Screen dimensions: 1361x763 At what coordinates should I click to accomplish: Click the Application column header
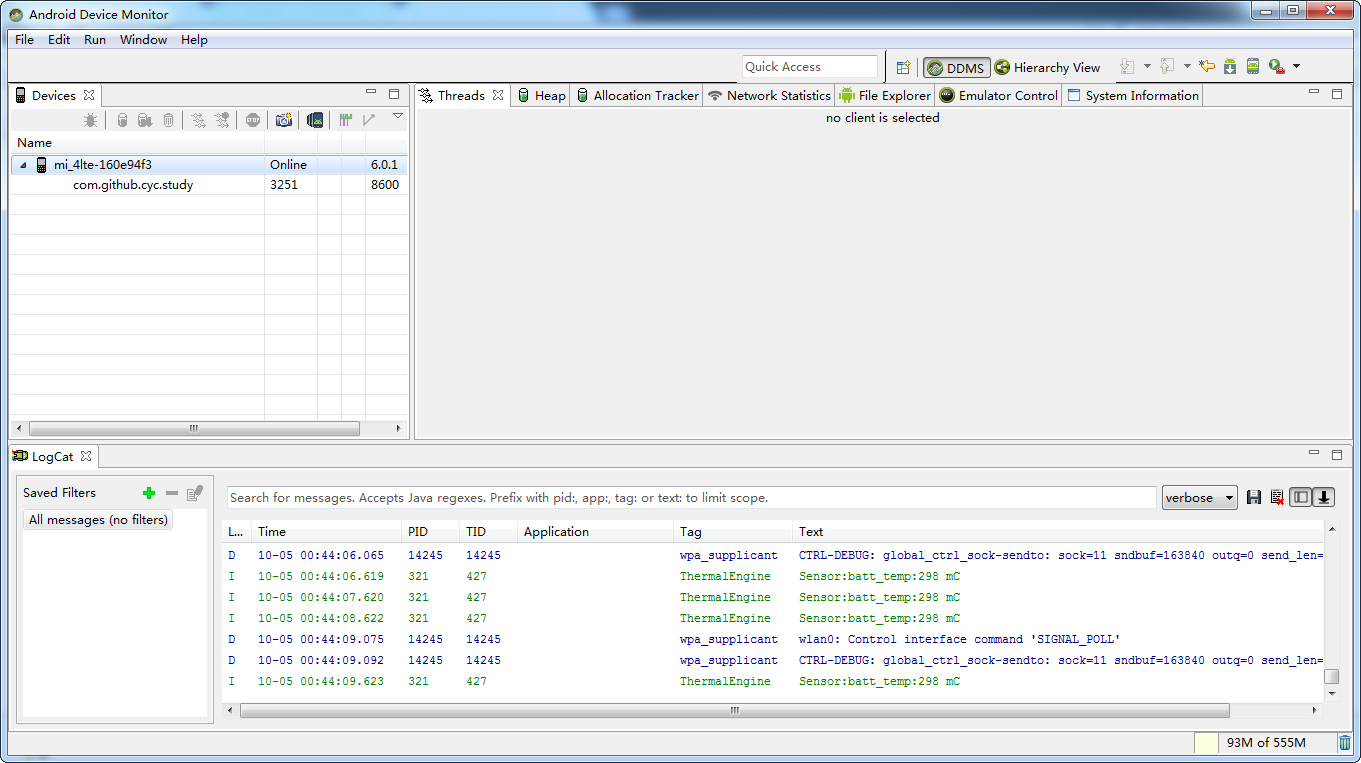(595, 532)
